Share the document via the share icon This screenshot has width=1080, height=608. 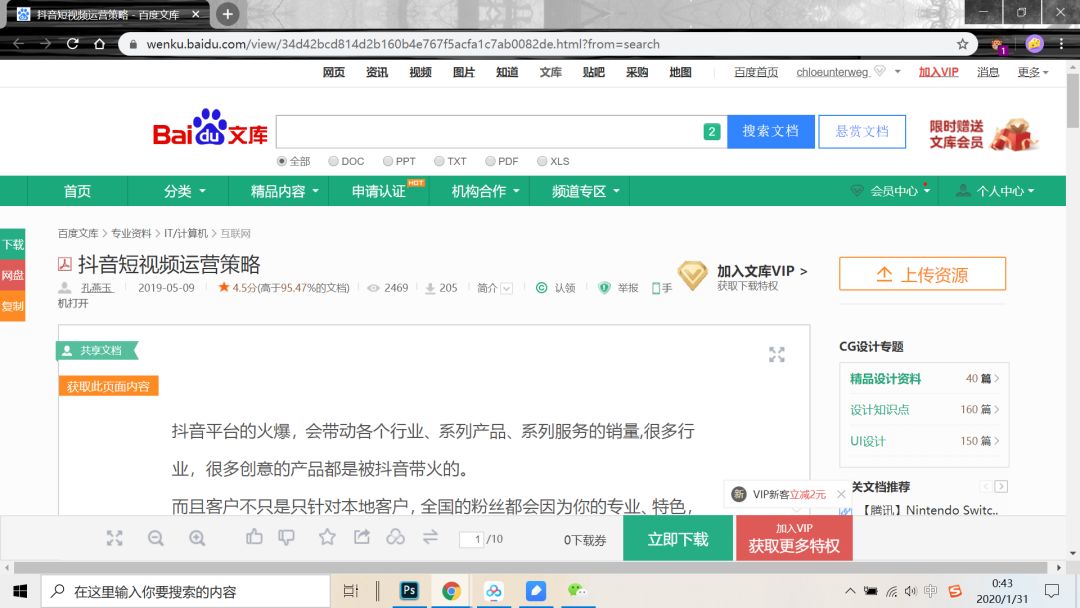362,537
